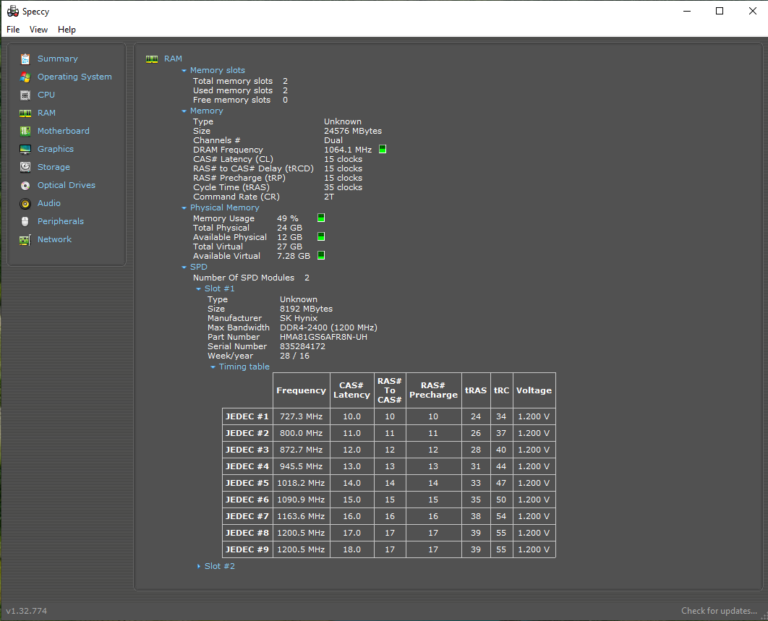Select the JEDEC #5 row header
Viewport: 768px width, 621px height.
(x=247, y=483)
